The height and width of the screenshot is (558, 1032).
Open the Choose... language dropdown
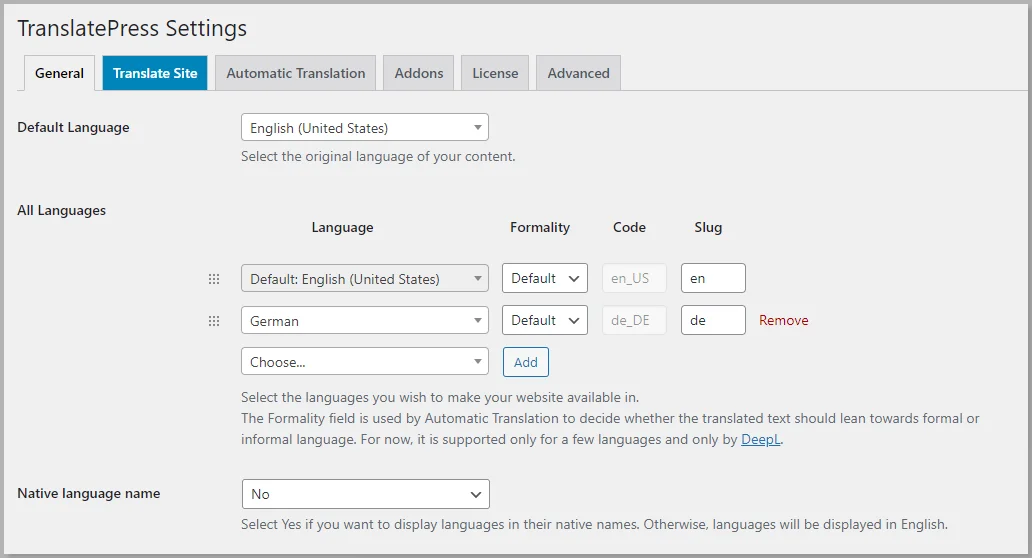(365, 361)
